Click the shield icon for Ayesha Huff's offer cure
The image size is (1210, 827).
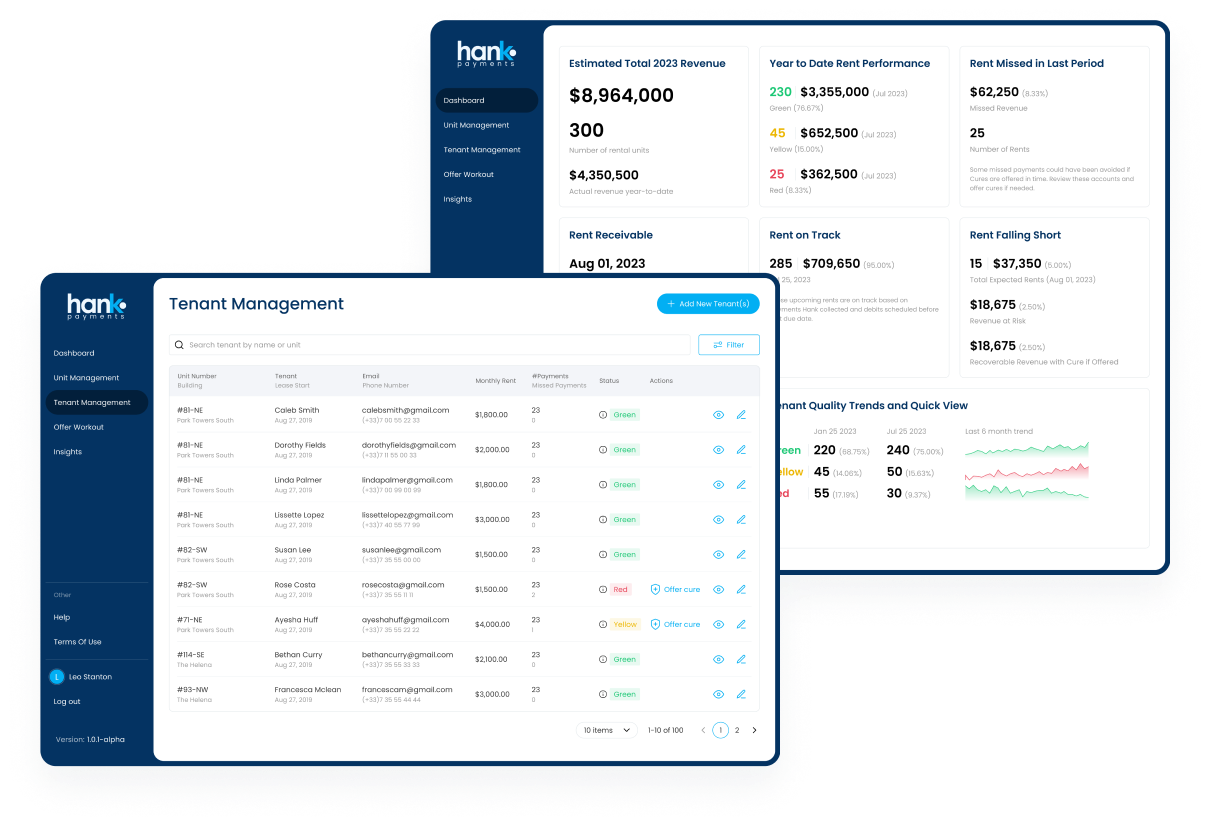tap(655, 625)
